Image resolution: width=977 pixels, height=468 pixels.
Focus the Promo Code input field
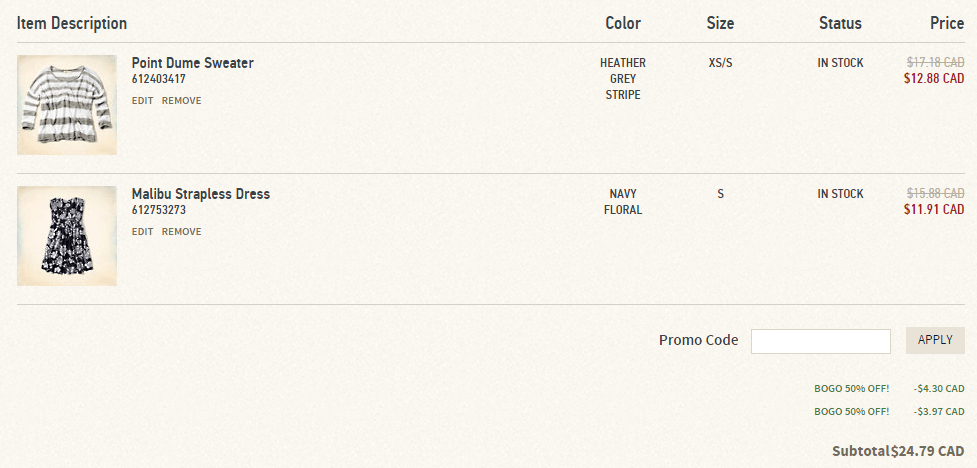[x=821, y=341]
